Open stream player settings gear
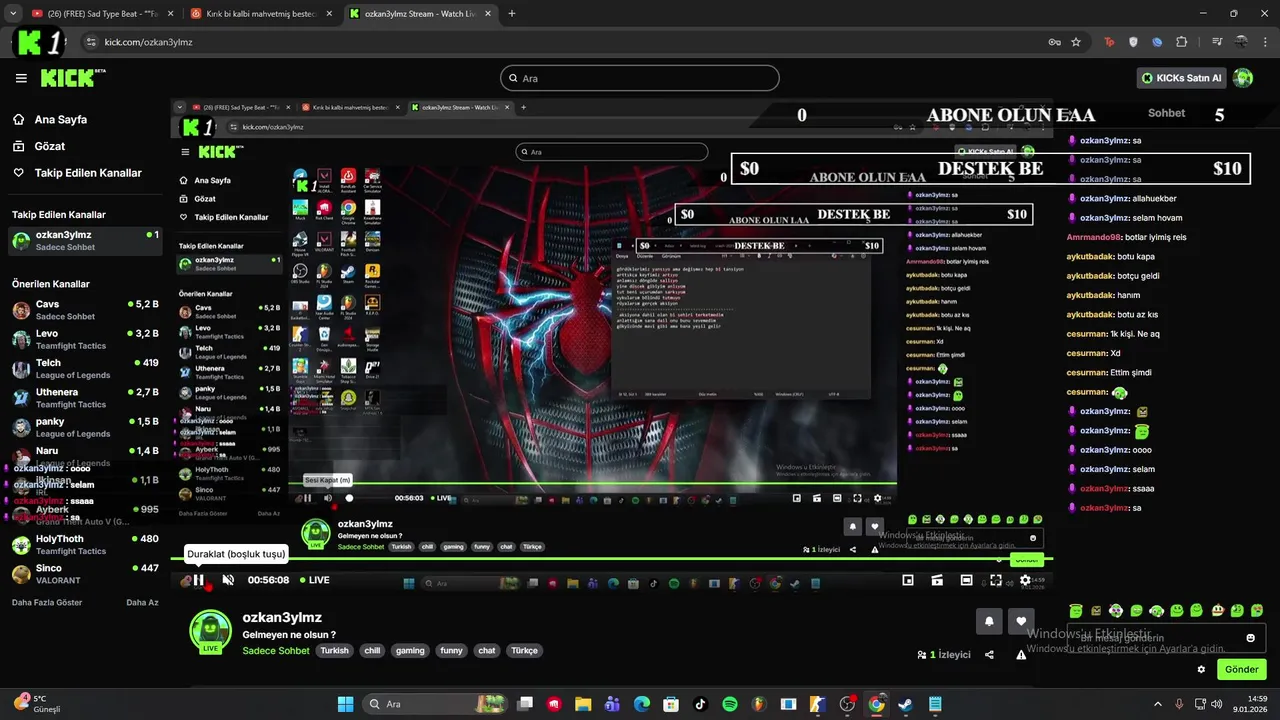The width and height of the screenshot is (1280, 720). pyautogui.click(x=1025, y=580)
